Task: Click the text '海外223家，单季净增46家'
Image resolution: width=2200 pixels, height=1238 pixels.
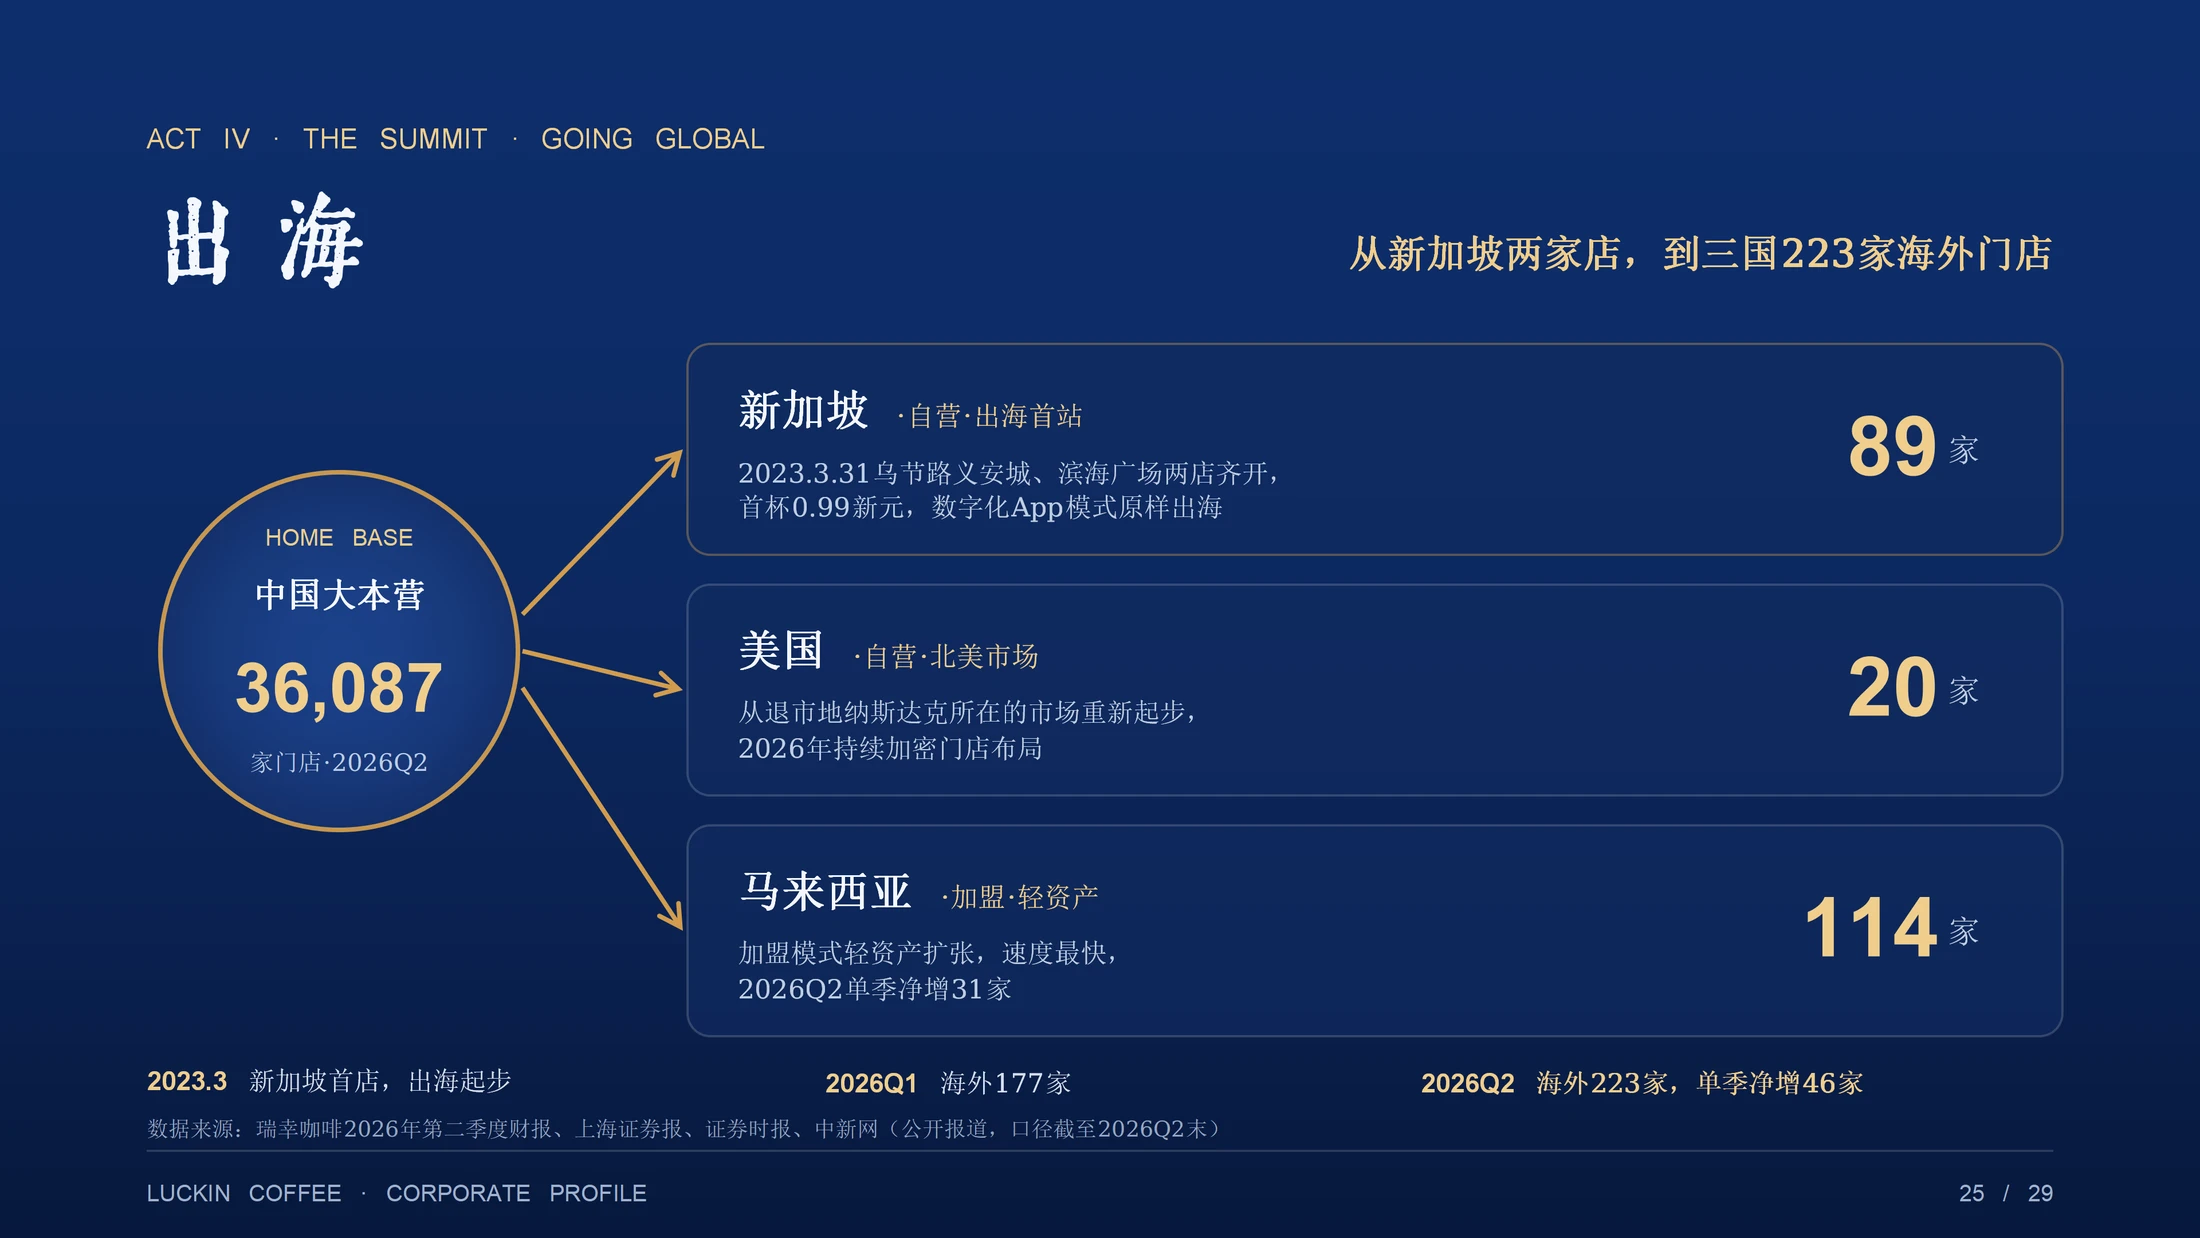Action: (x=1700, y=1083)
